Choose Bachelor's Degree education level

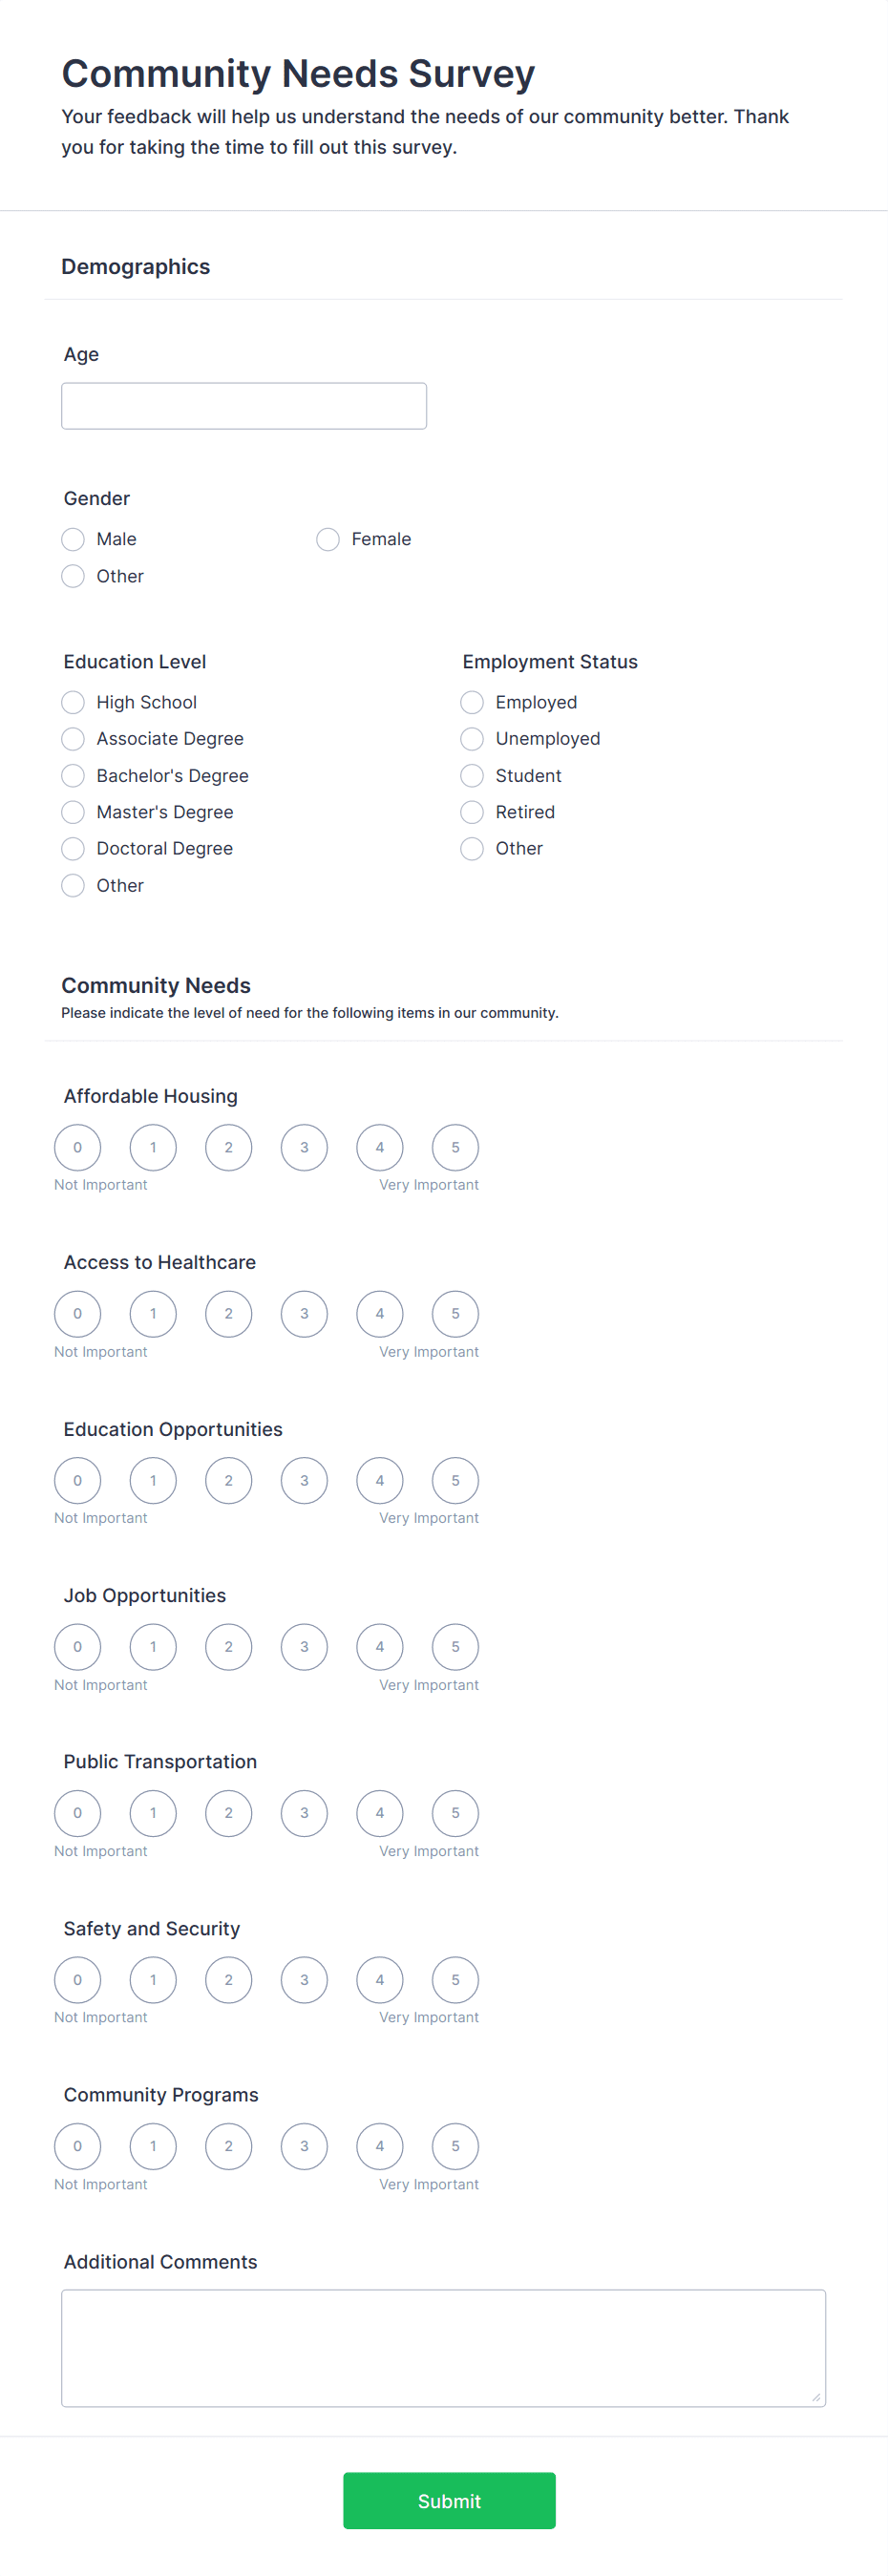[72, 775]
